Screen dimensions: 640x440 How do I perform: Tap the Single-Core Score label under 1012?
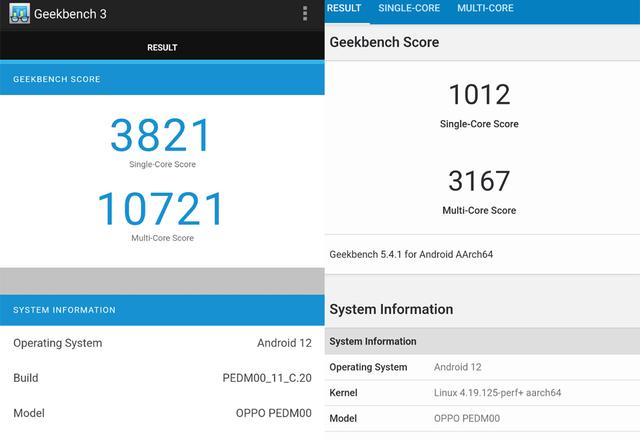pos(479,124)
